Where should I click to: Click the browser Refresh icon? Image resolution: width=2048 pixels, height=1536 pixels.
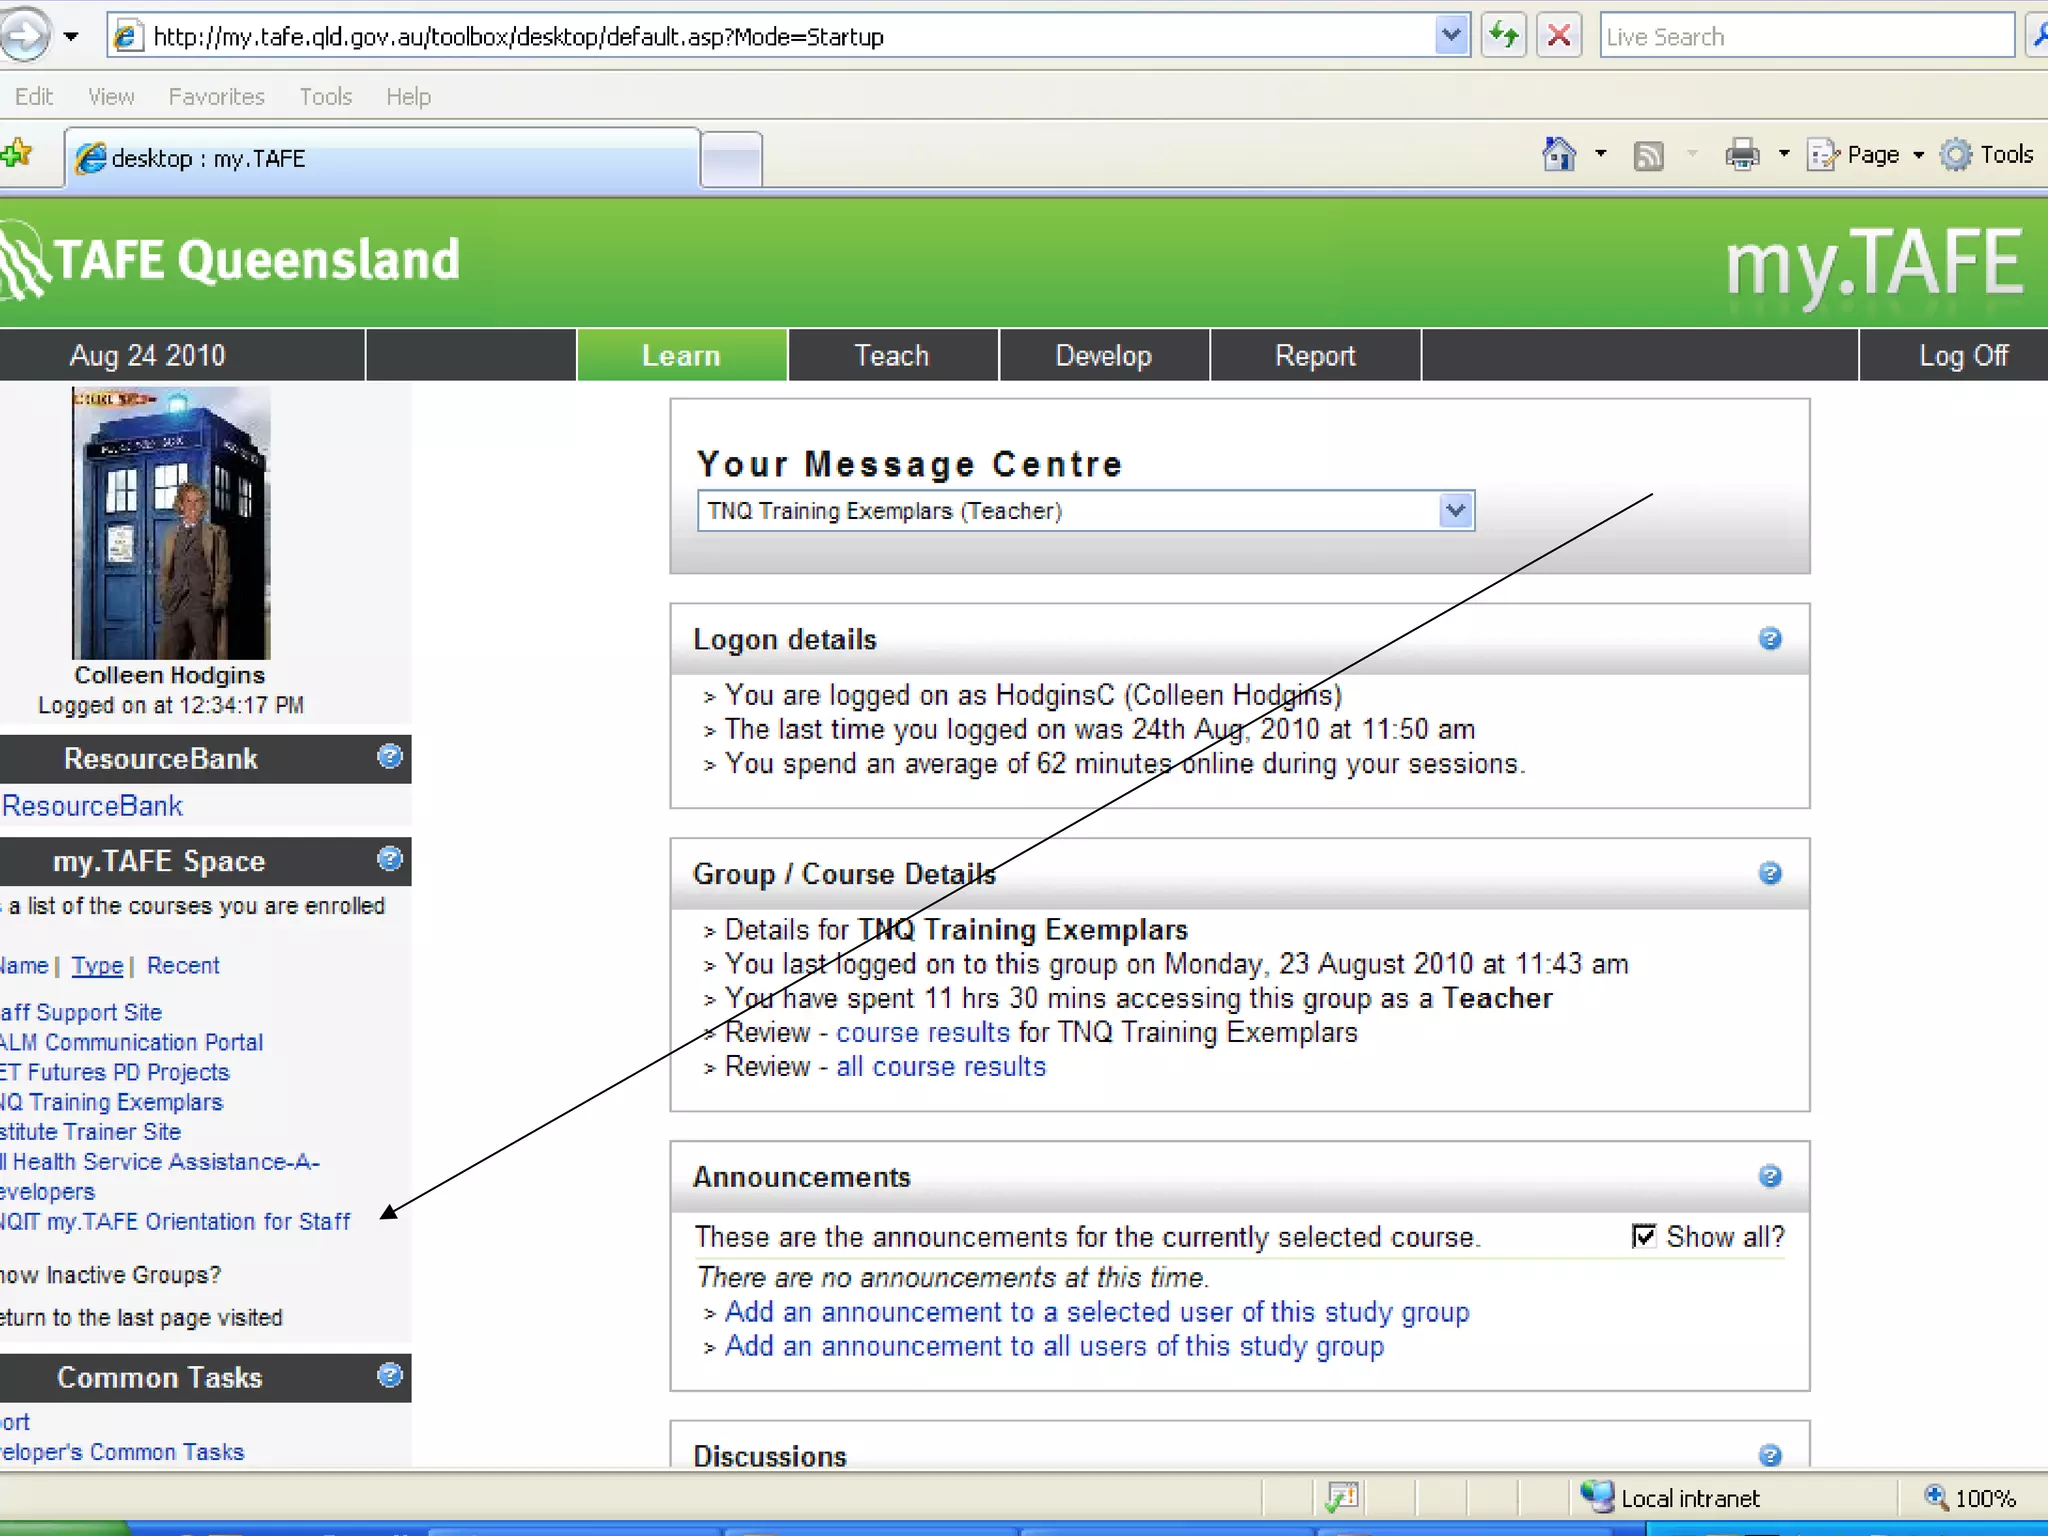(x=1503, y=37)
